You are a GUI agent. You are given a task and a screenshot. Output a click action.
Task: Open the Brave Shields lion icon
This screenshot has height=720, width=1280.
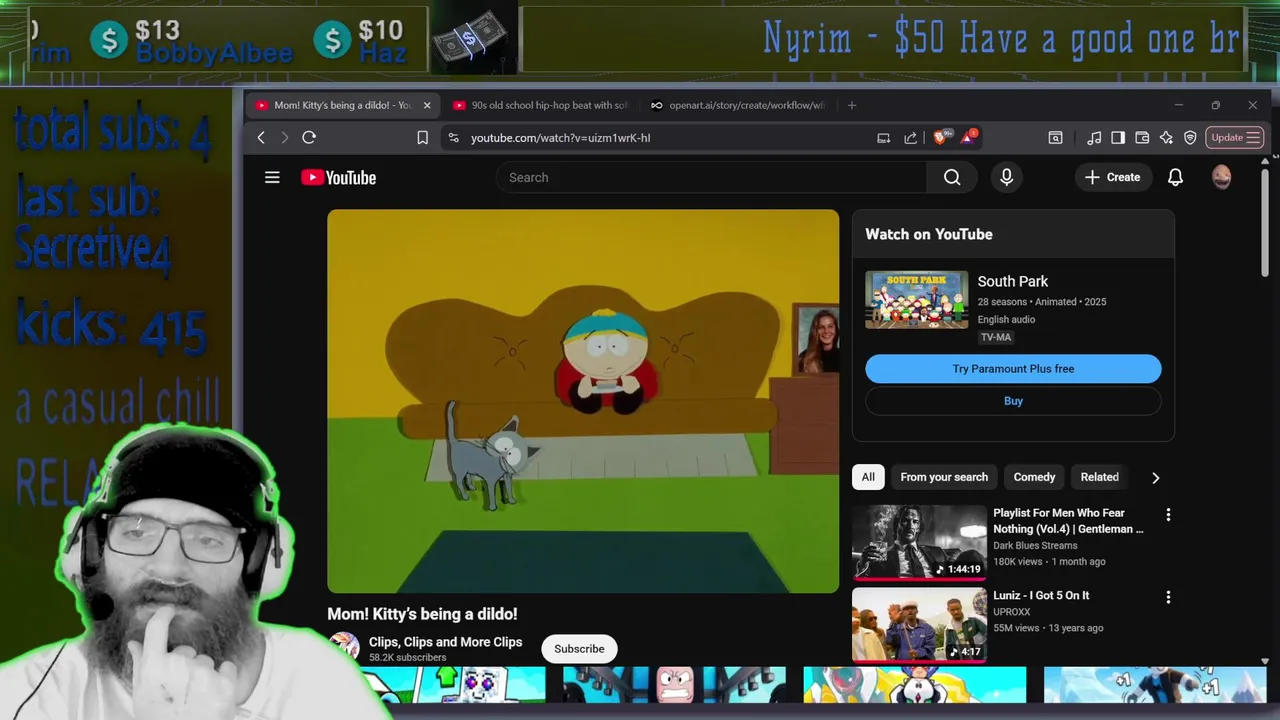940,137
